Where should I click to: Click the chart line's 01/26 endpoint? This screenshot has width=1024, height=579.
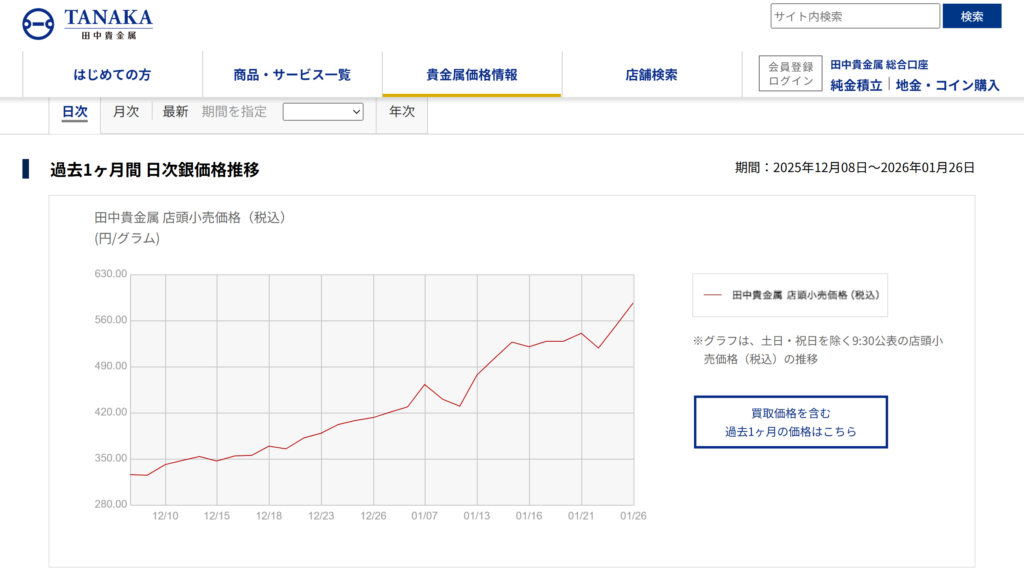click(633, 303)
